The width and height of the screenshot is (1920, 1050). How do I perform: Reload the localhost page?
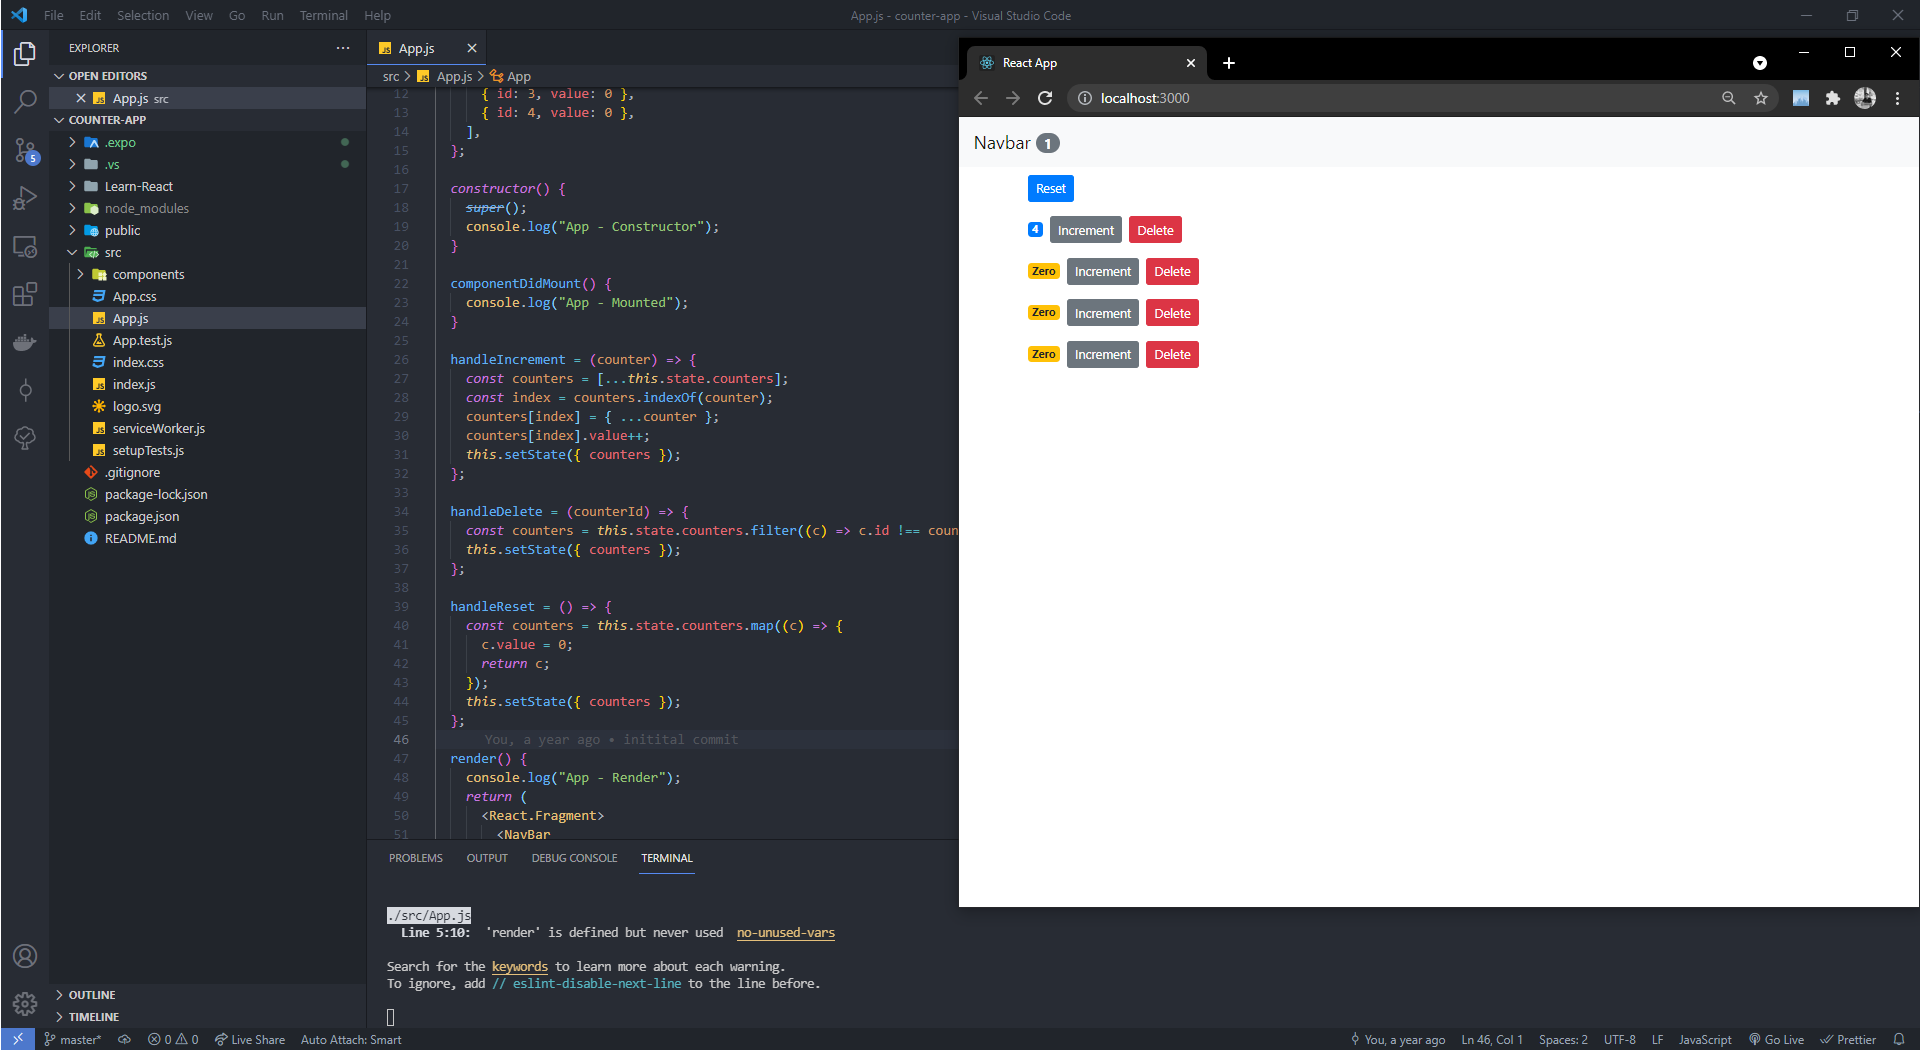(1045, 98)
